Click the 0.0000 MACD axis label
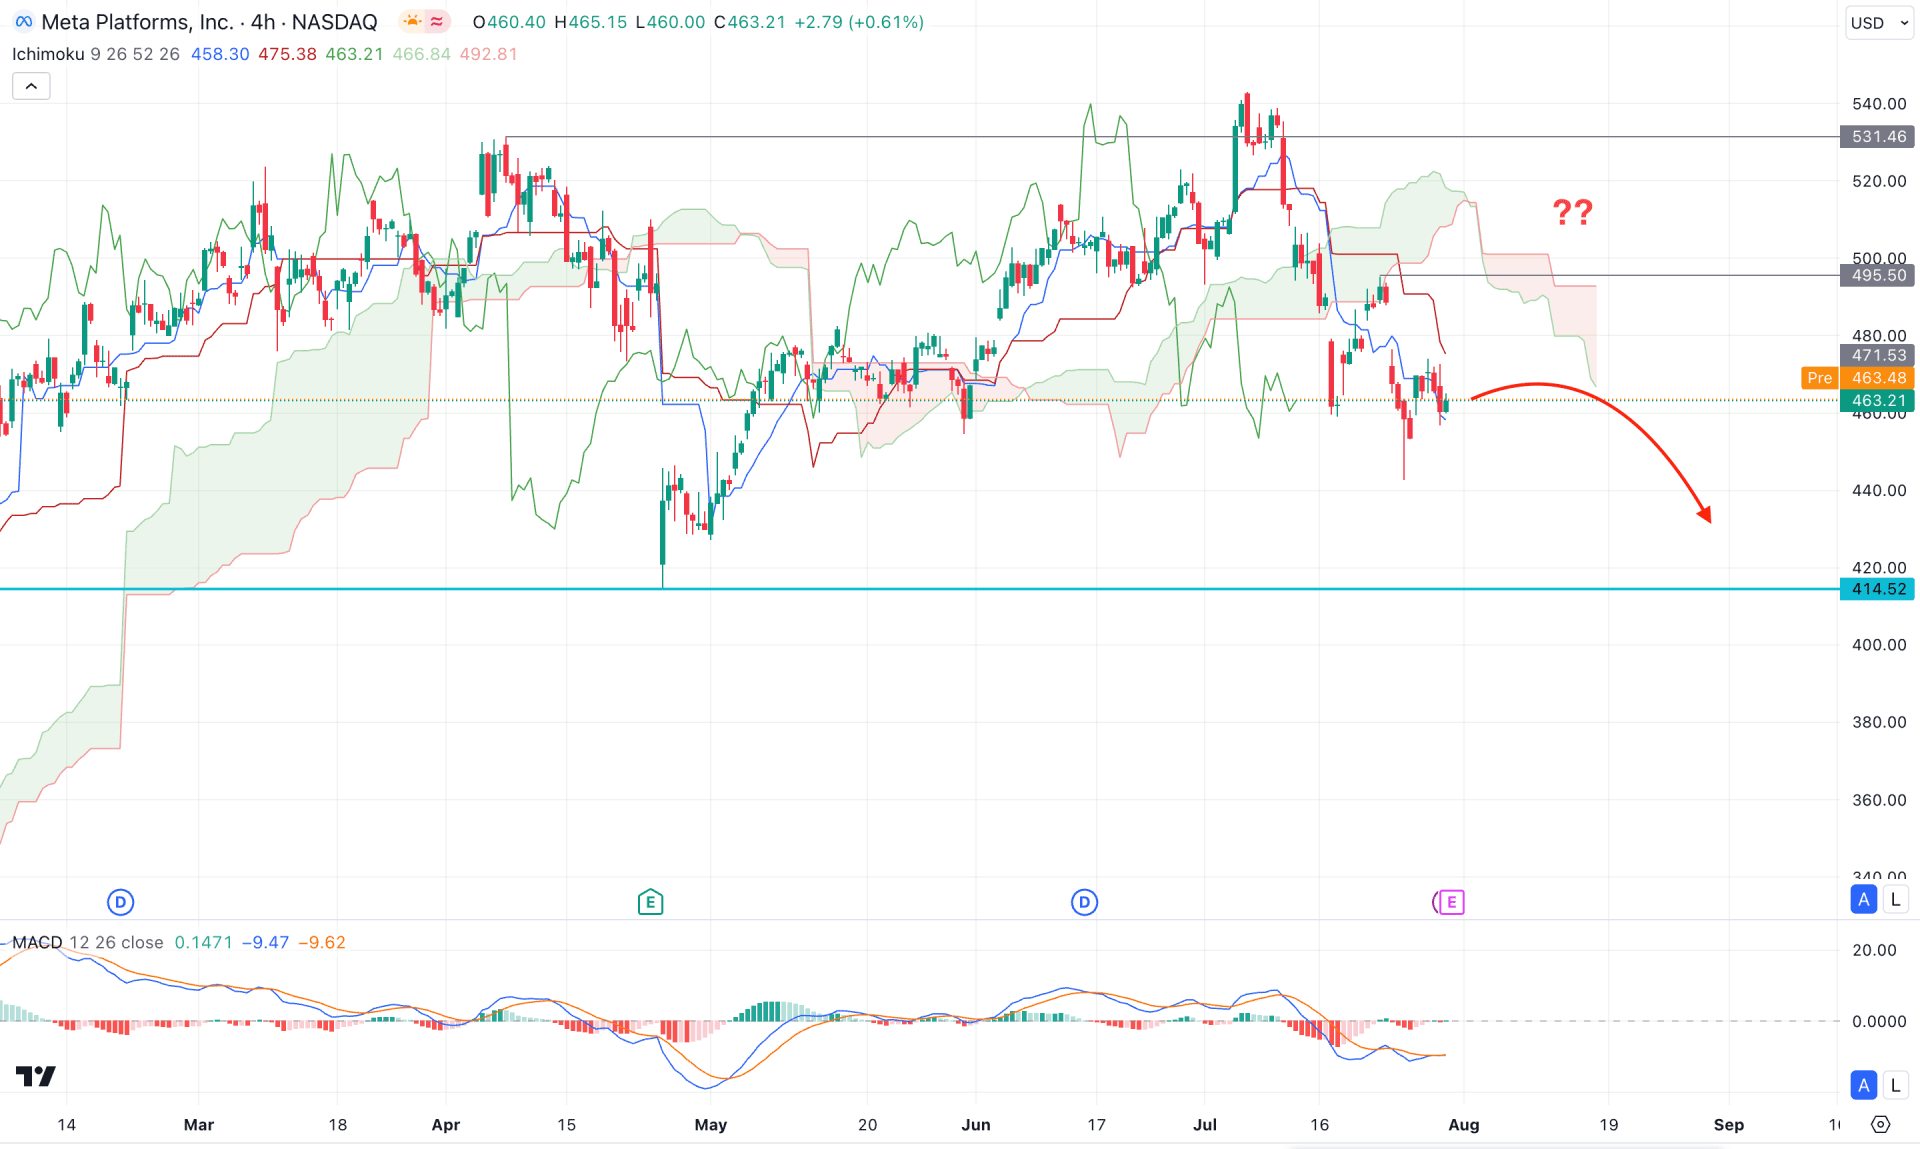 pos(1878,1021)
